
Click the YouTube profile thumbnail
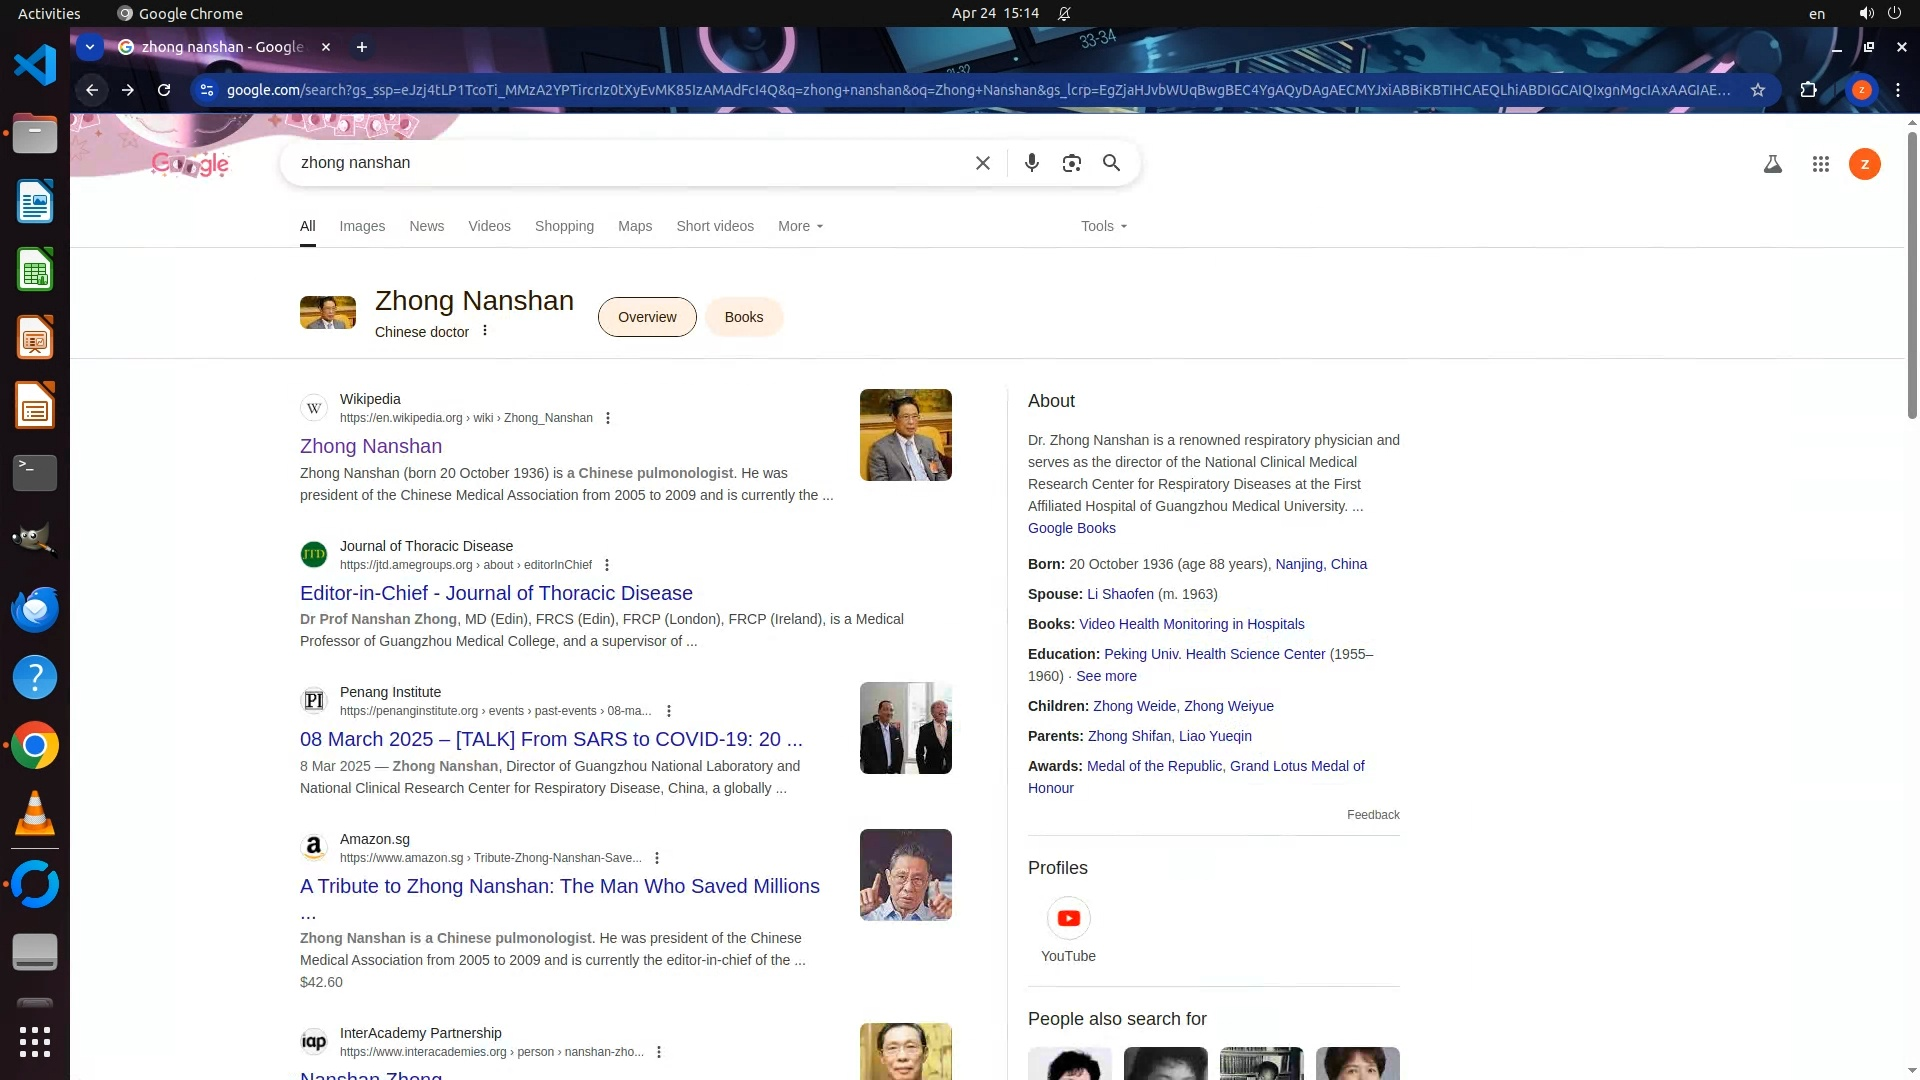(1068, 919)
